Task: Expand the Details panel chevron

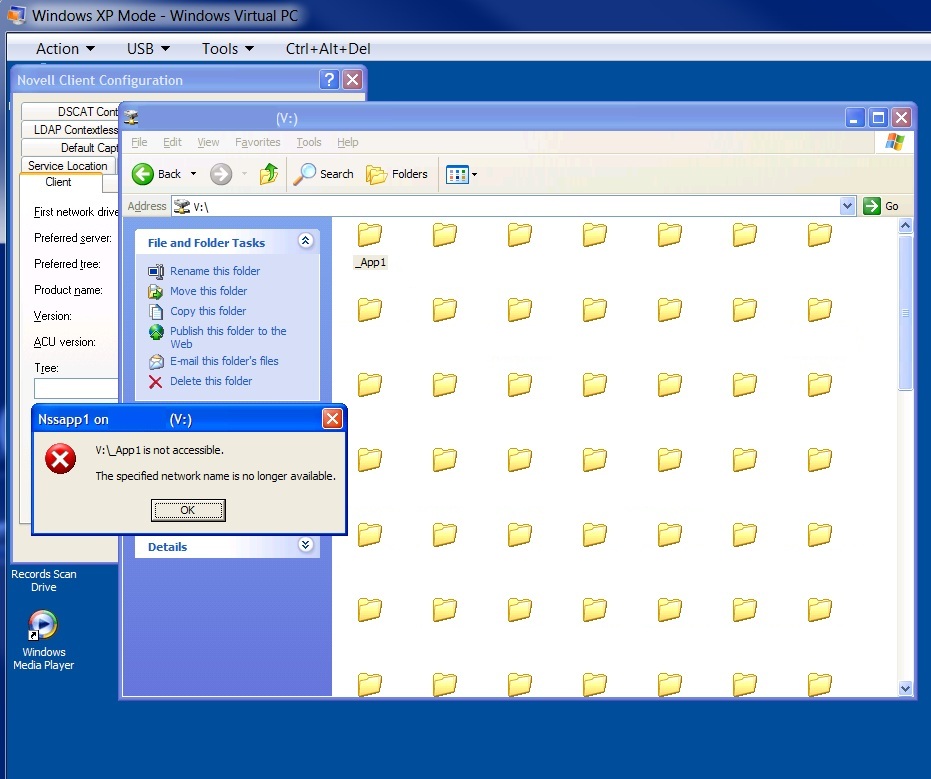Action: 305,544
